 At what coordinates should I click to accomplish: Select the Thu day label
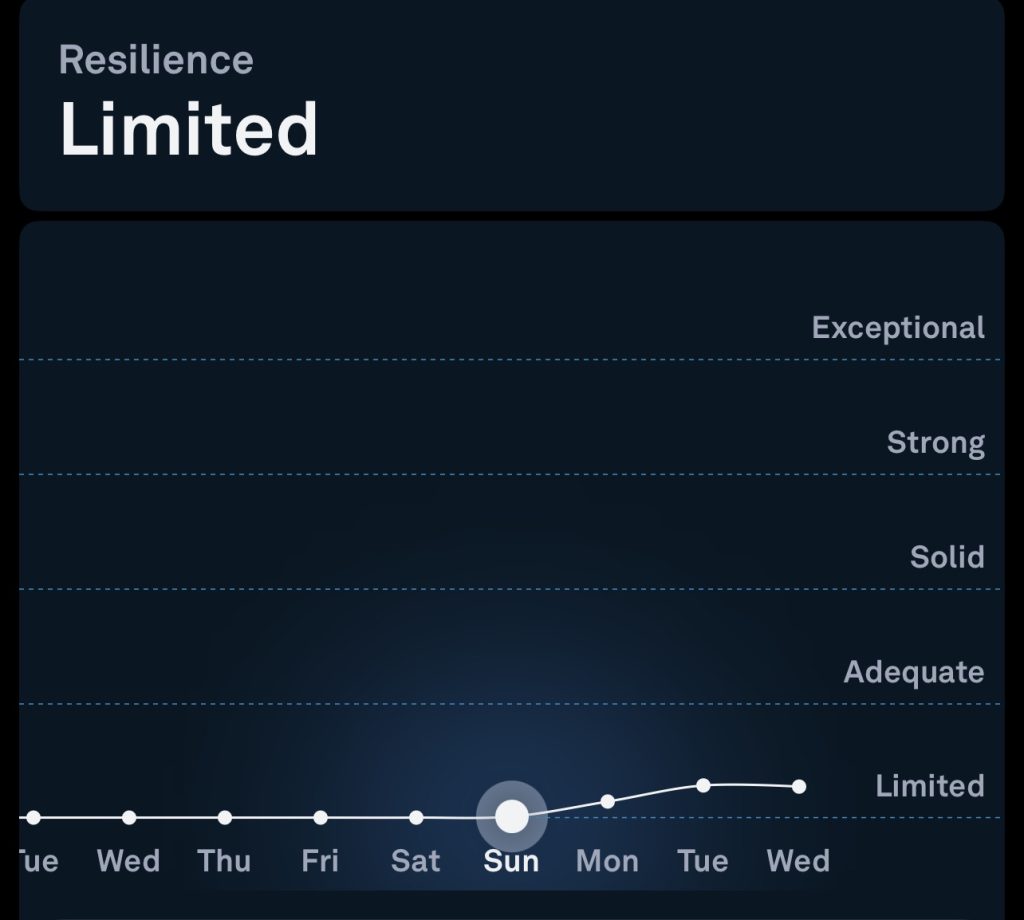tap(224, 861)
